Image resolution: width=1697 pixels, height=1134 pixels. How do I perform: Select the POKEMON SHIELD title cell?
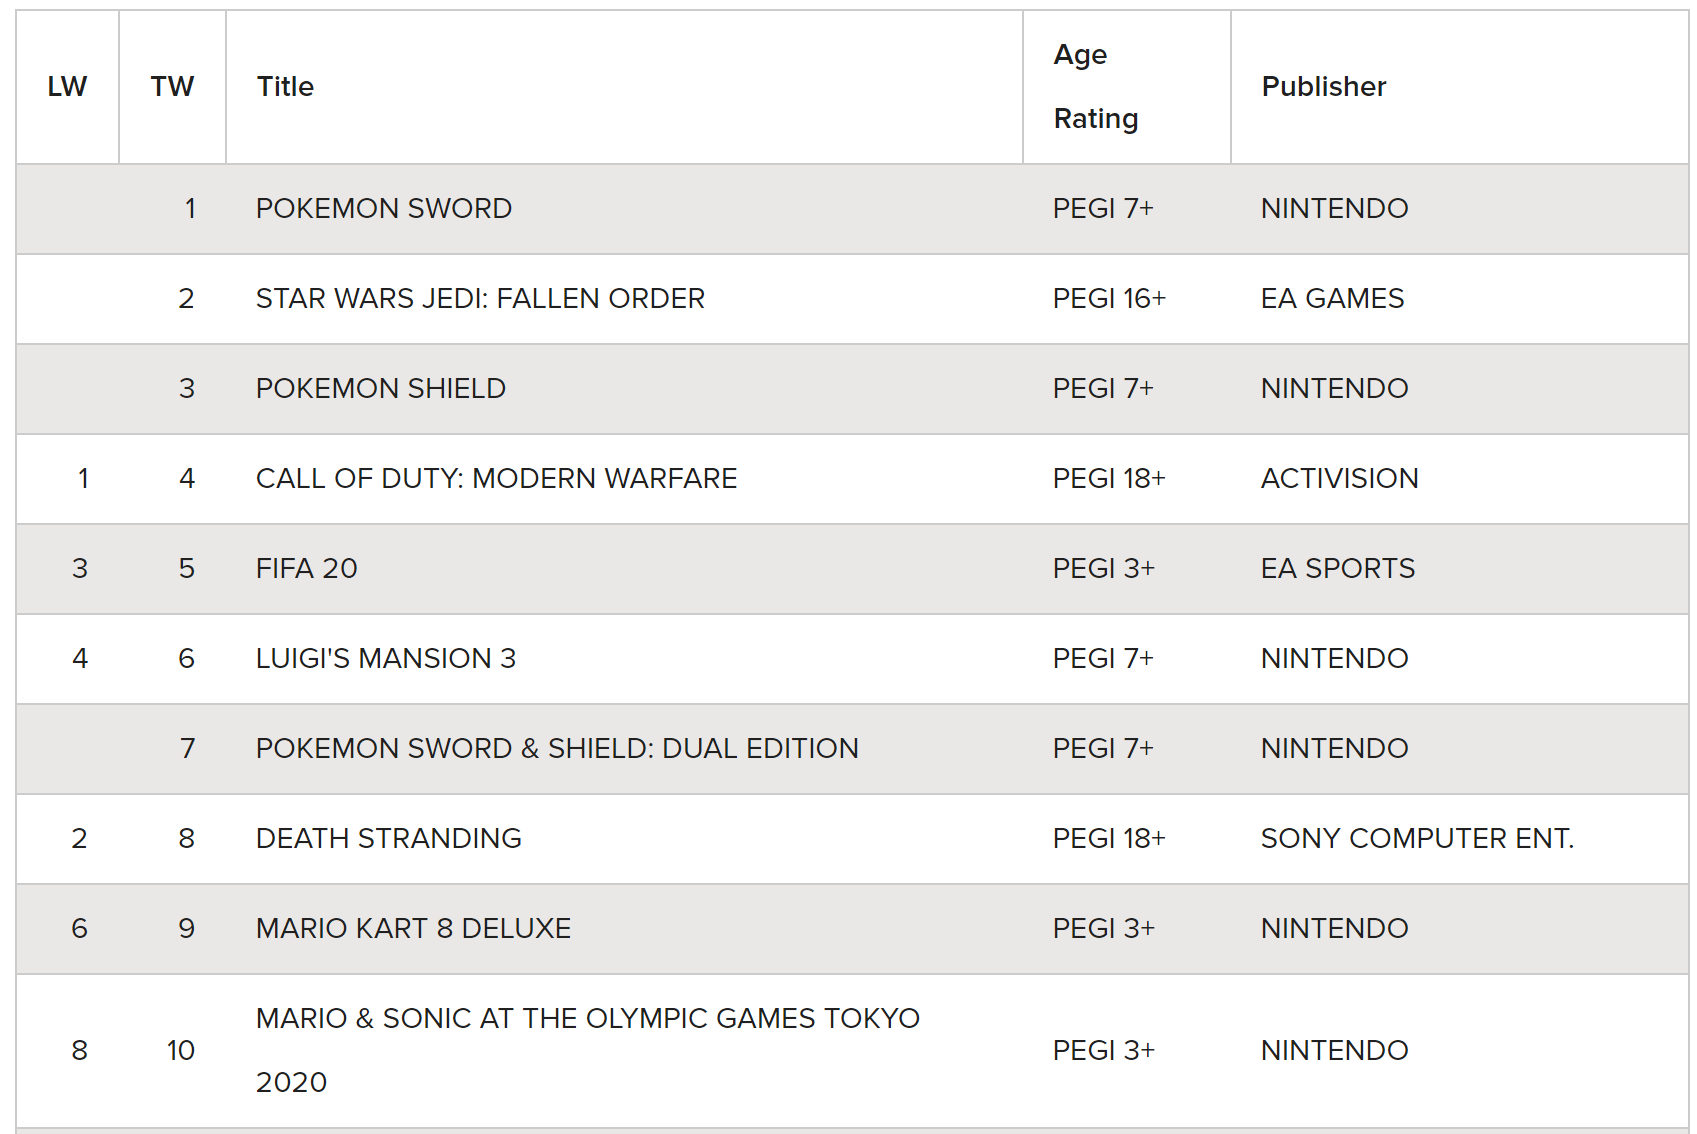381,388
